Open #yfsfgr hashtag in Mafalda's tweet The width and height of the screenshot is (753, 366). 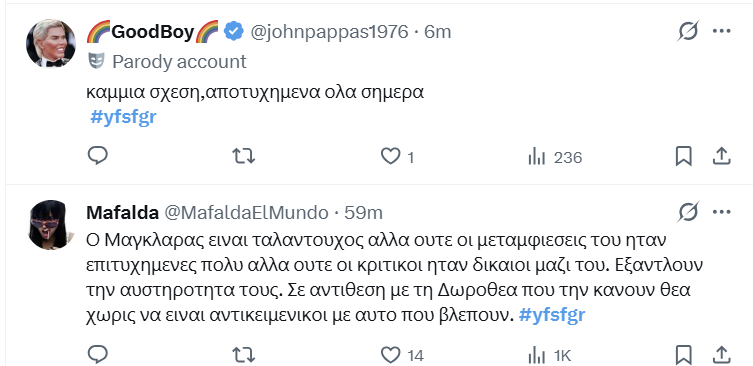[x=552, y=315]
